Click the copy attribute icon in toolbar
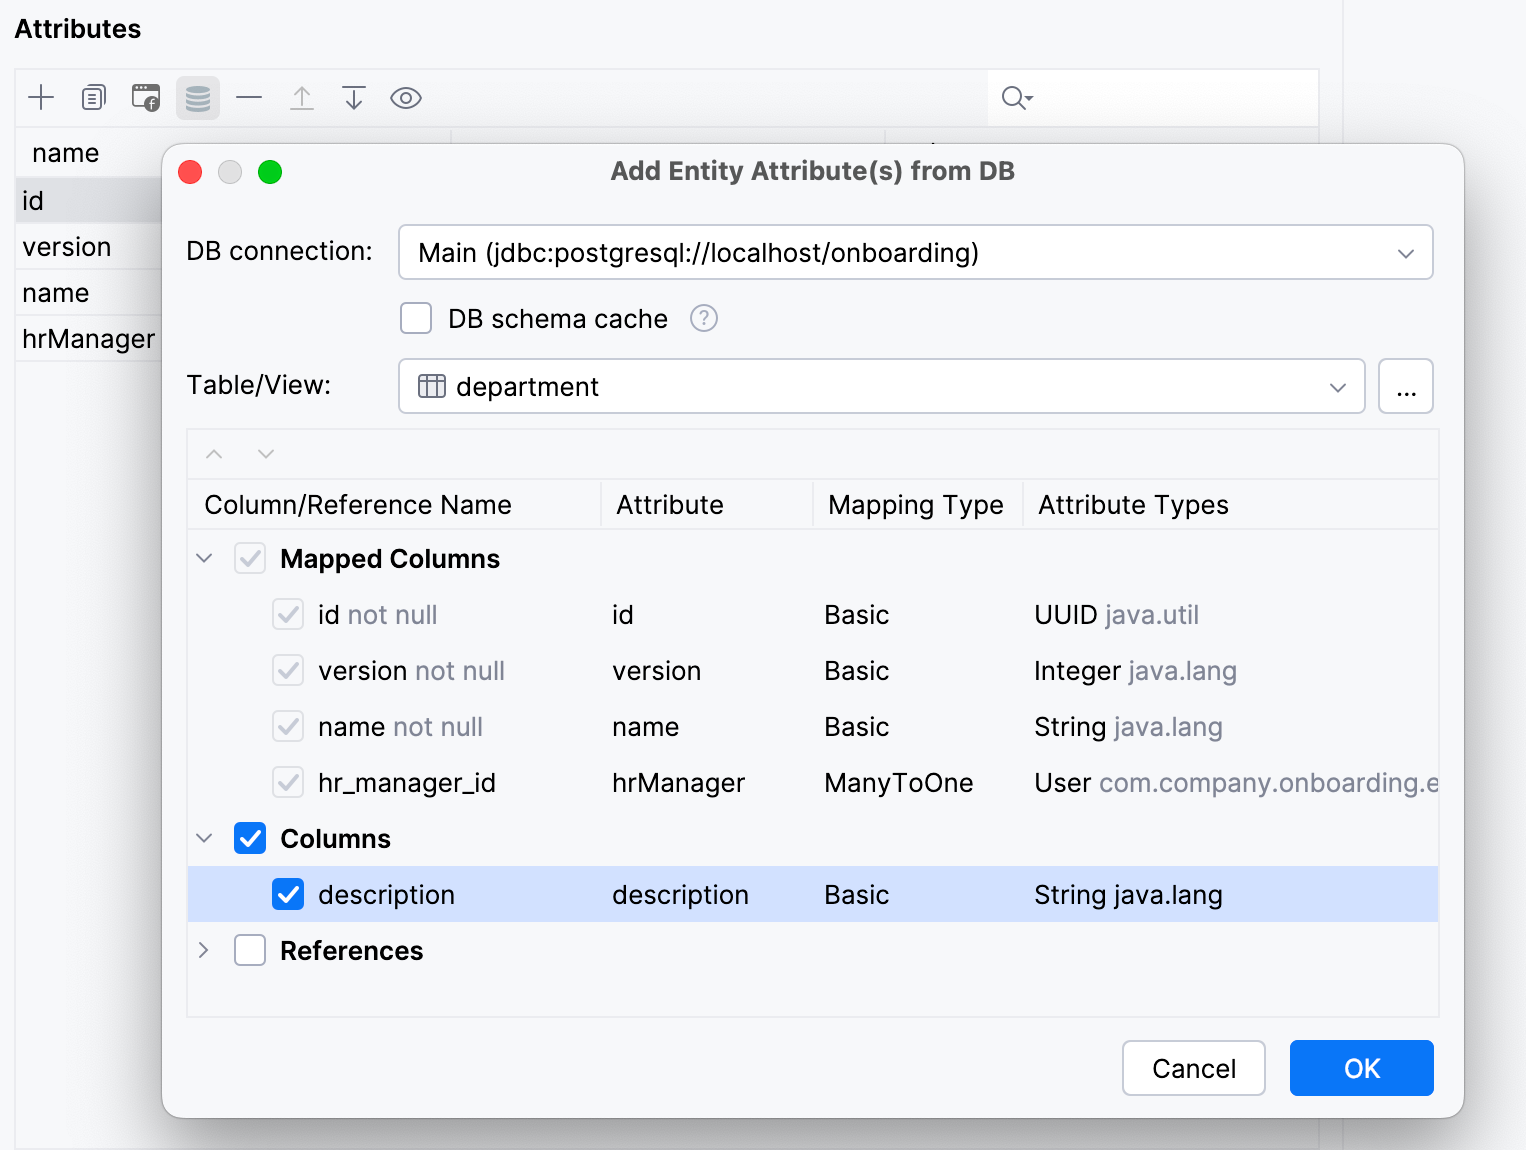1526x1150 pixels. click(x=93, y=98)
